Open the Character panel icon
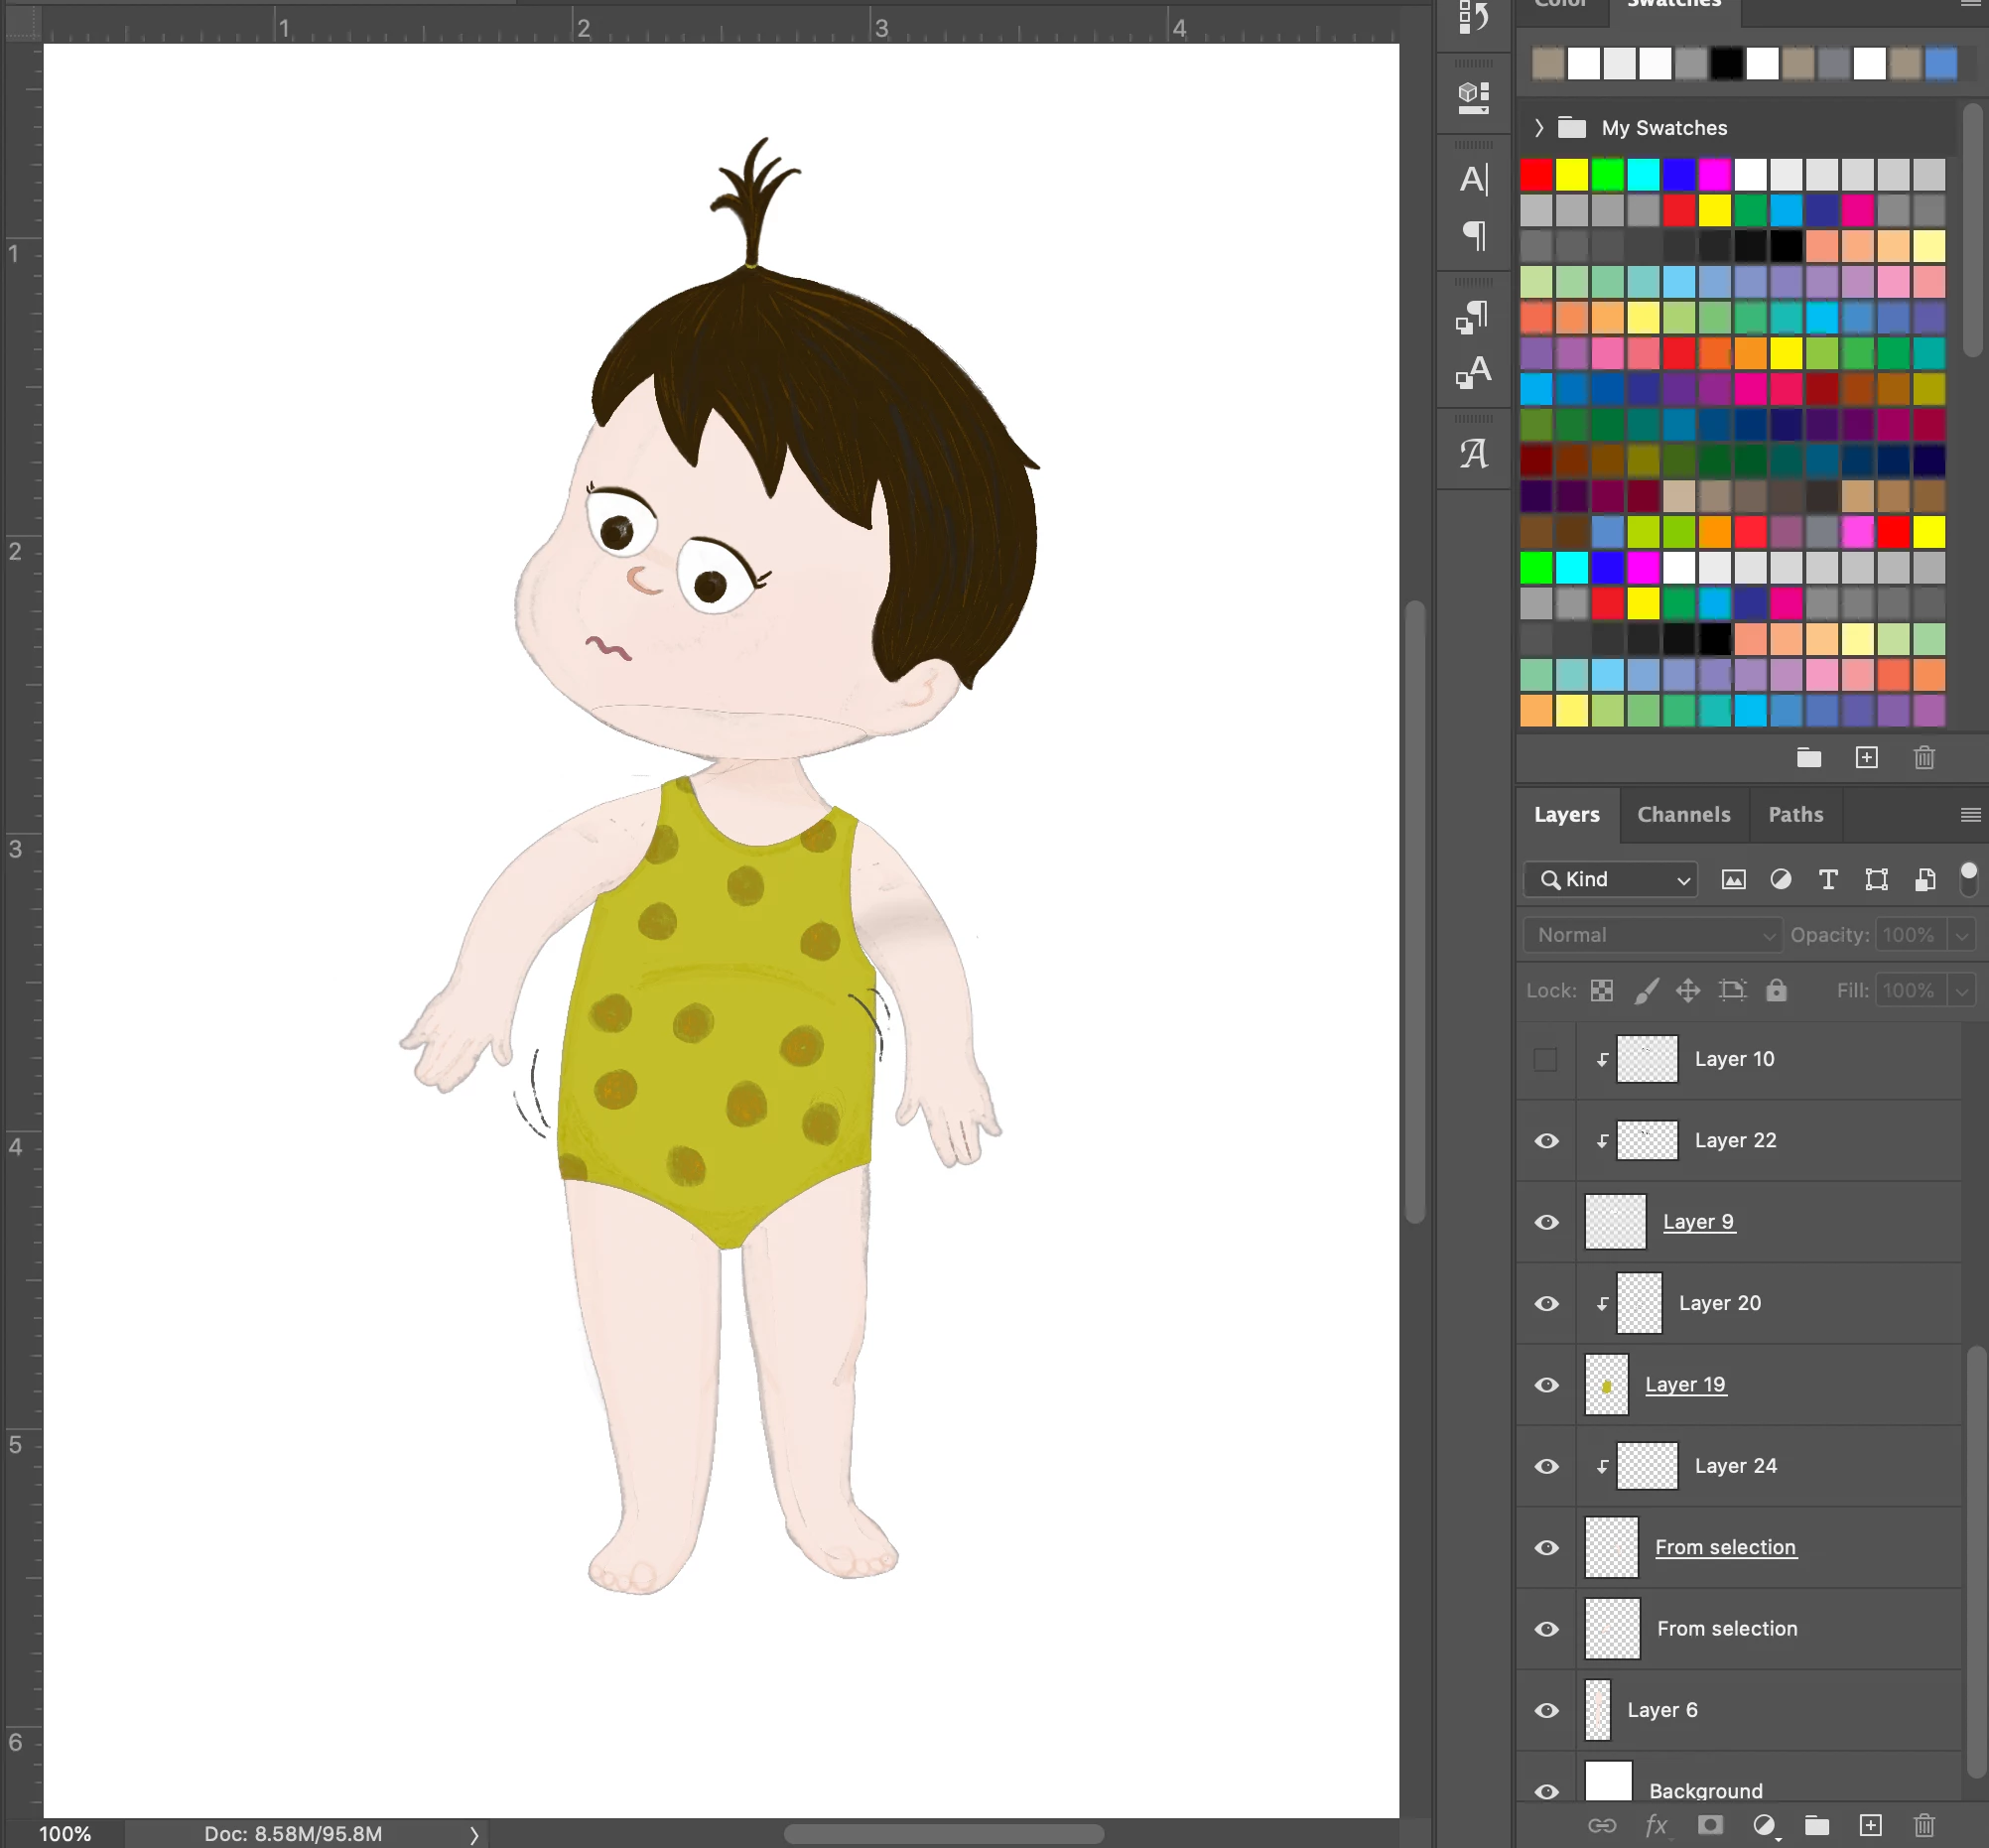This screenshot has width=1989, height=1848. pos(1473,180)
